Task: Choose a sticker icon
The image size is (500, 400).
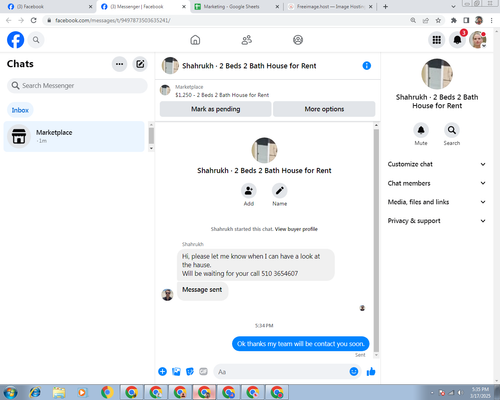Action: [x=190, y=371]
